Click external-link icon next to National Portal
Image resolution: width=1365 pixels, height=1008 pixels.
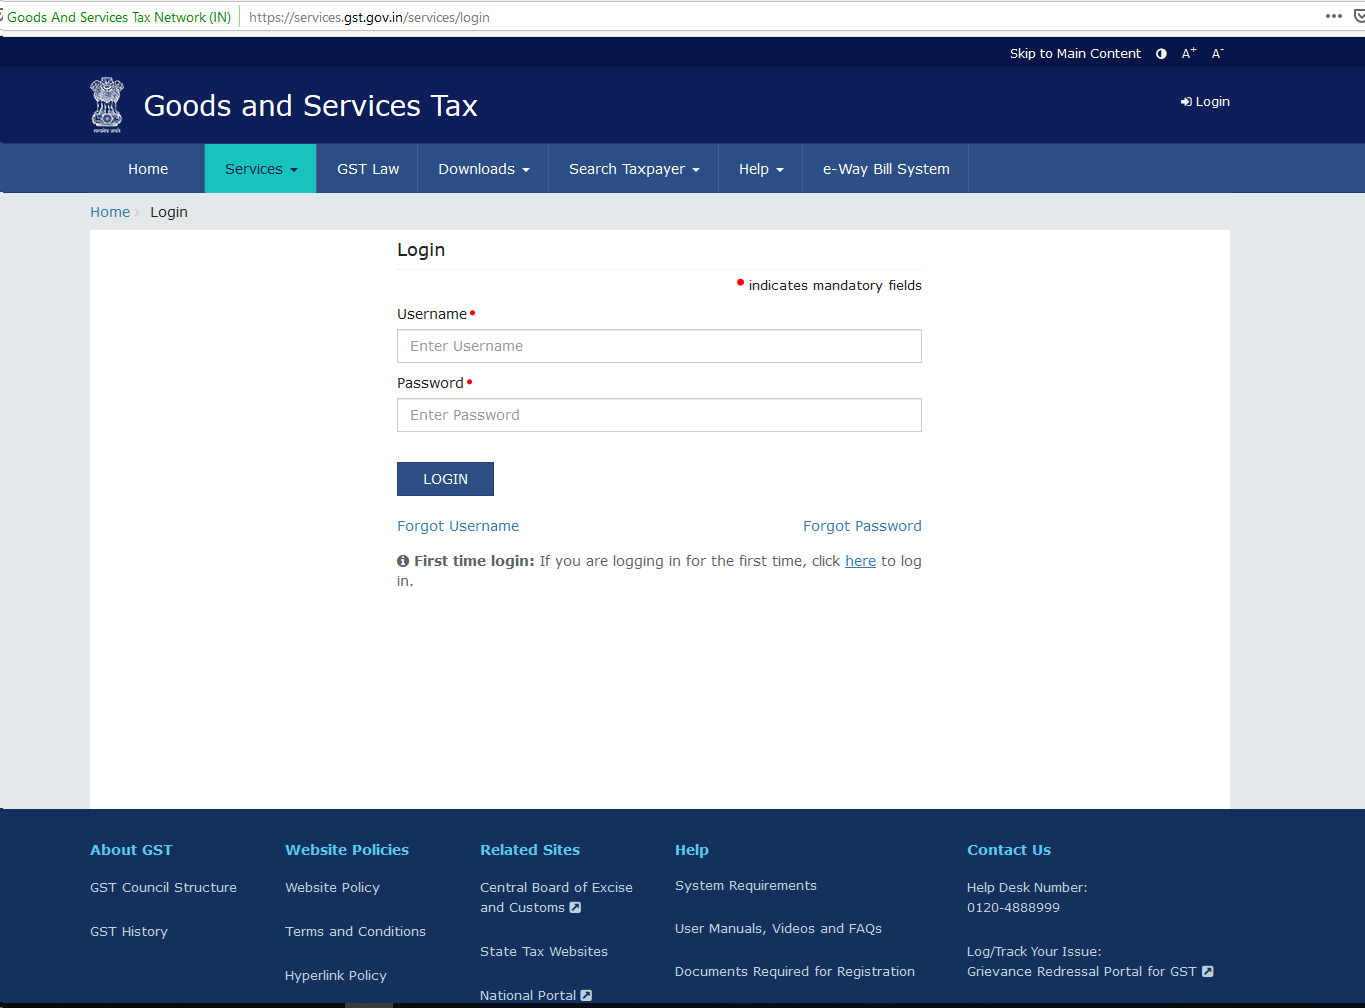pyautogui.click(x=586, y=995)
